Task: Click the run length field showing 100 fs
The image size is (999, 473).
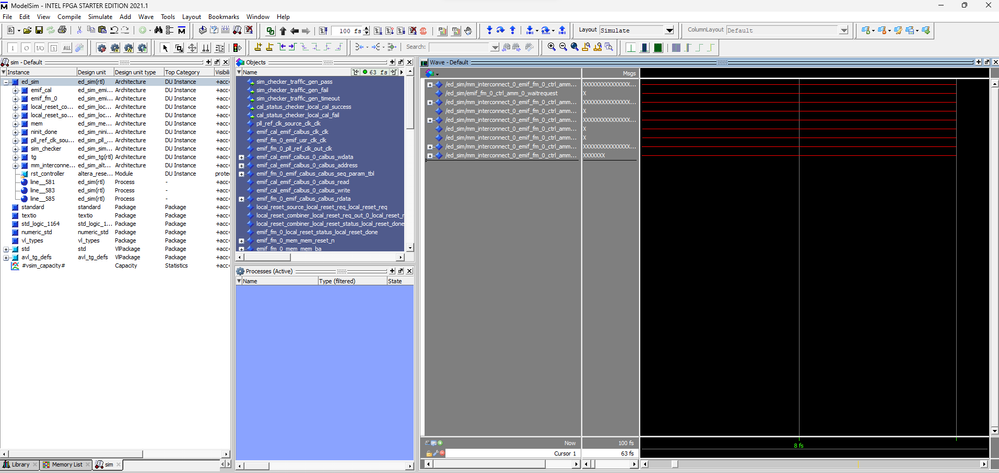Action: [348, 31]
